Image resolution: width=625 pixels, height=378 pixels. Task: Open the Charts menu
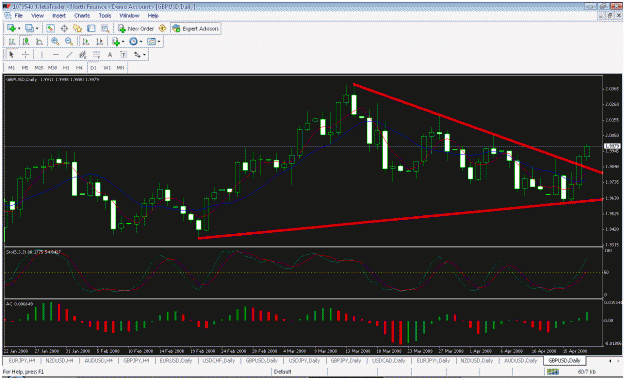[x=82, y=16]
